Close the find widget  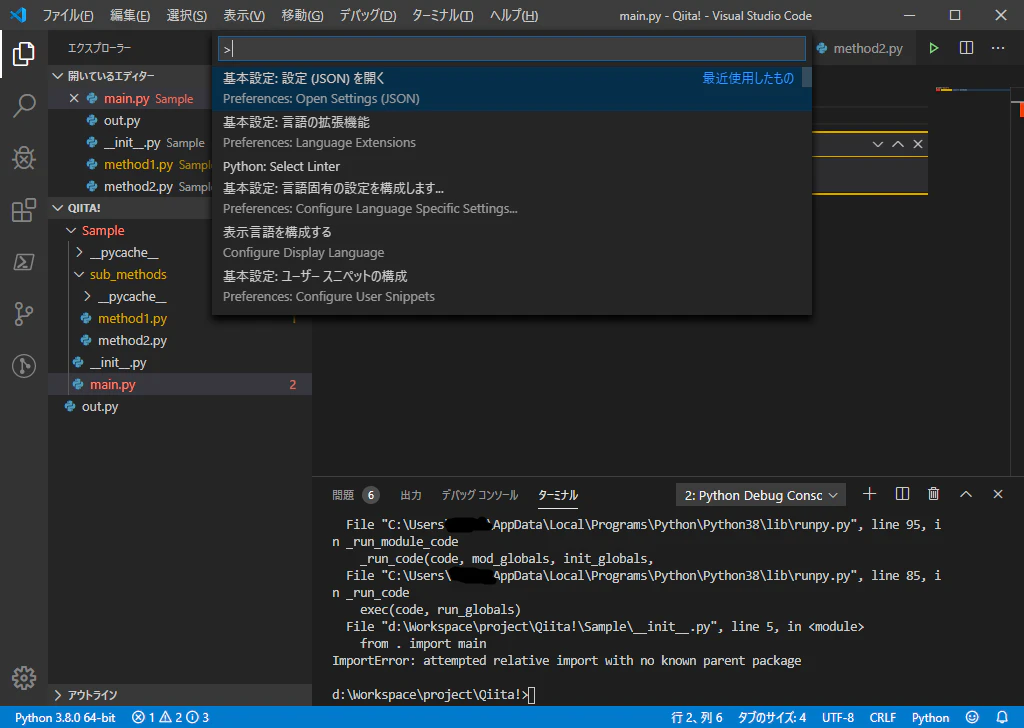[x=918, y=144]
